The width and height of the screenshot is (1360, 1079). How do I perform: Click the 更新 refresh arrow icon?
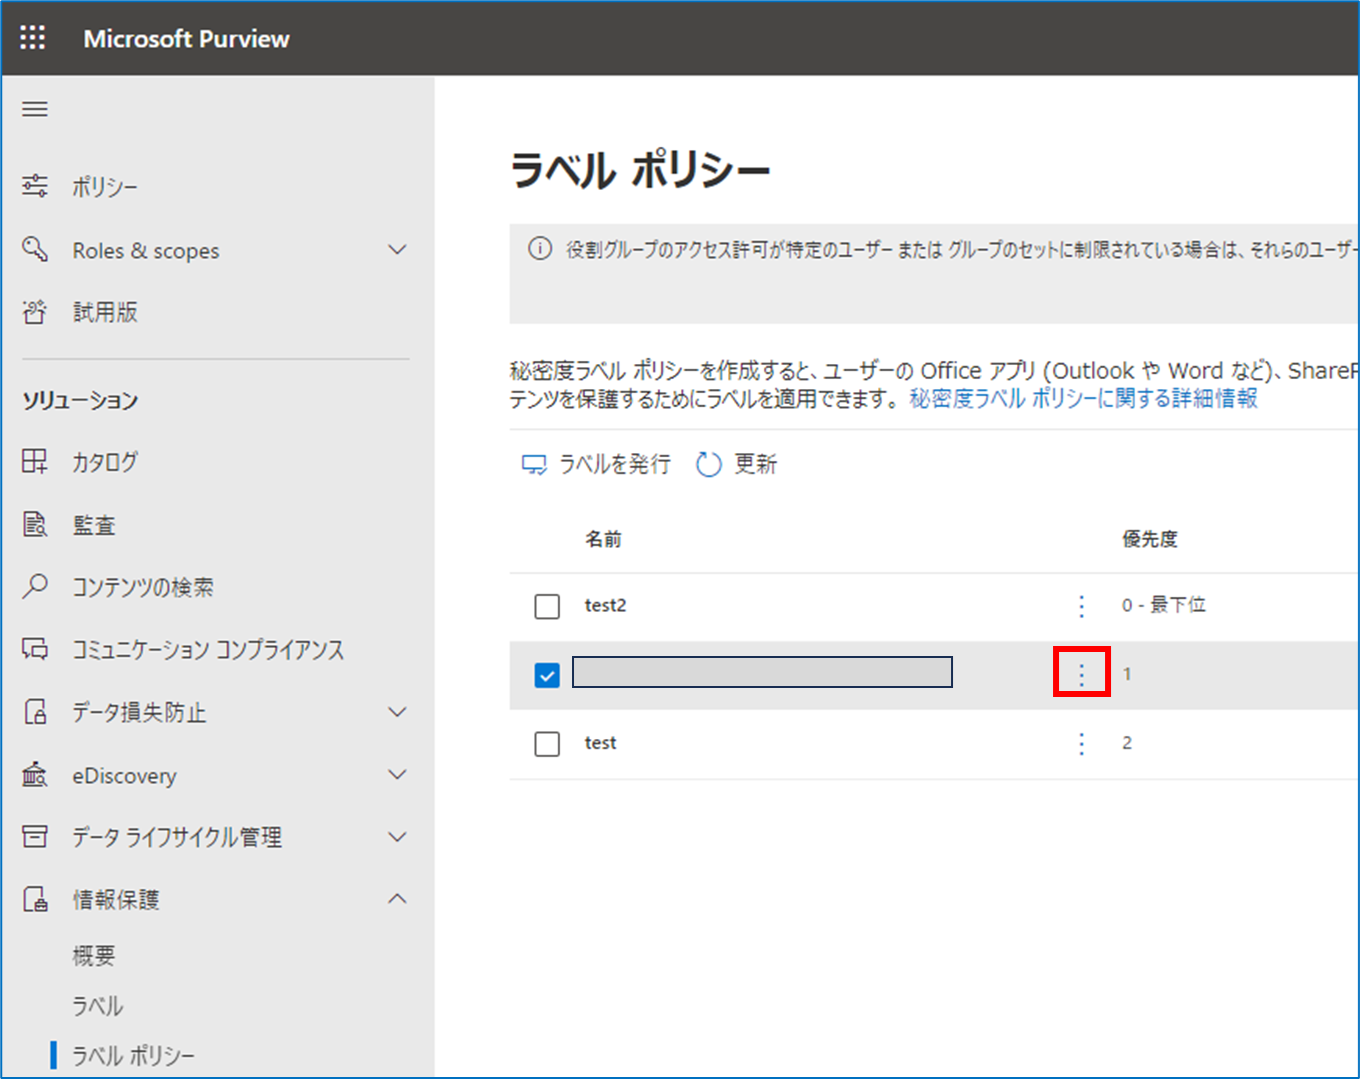(709, 464)
